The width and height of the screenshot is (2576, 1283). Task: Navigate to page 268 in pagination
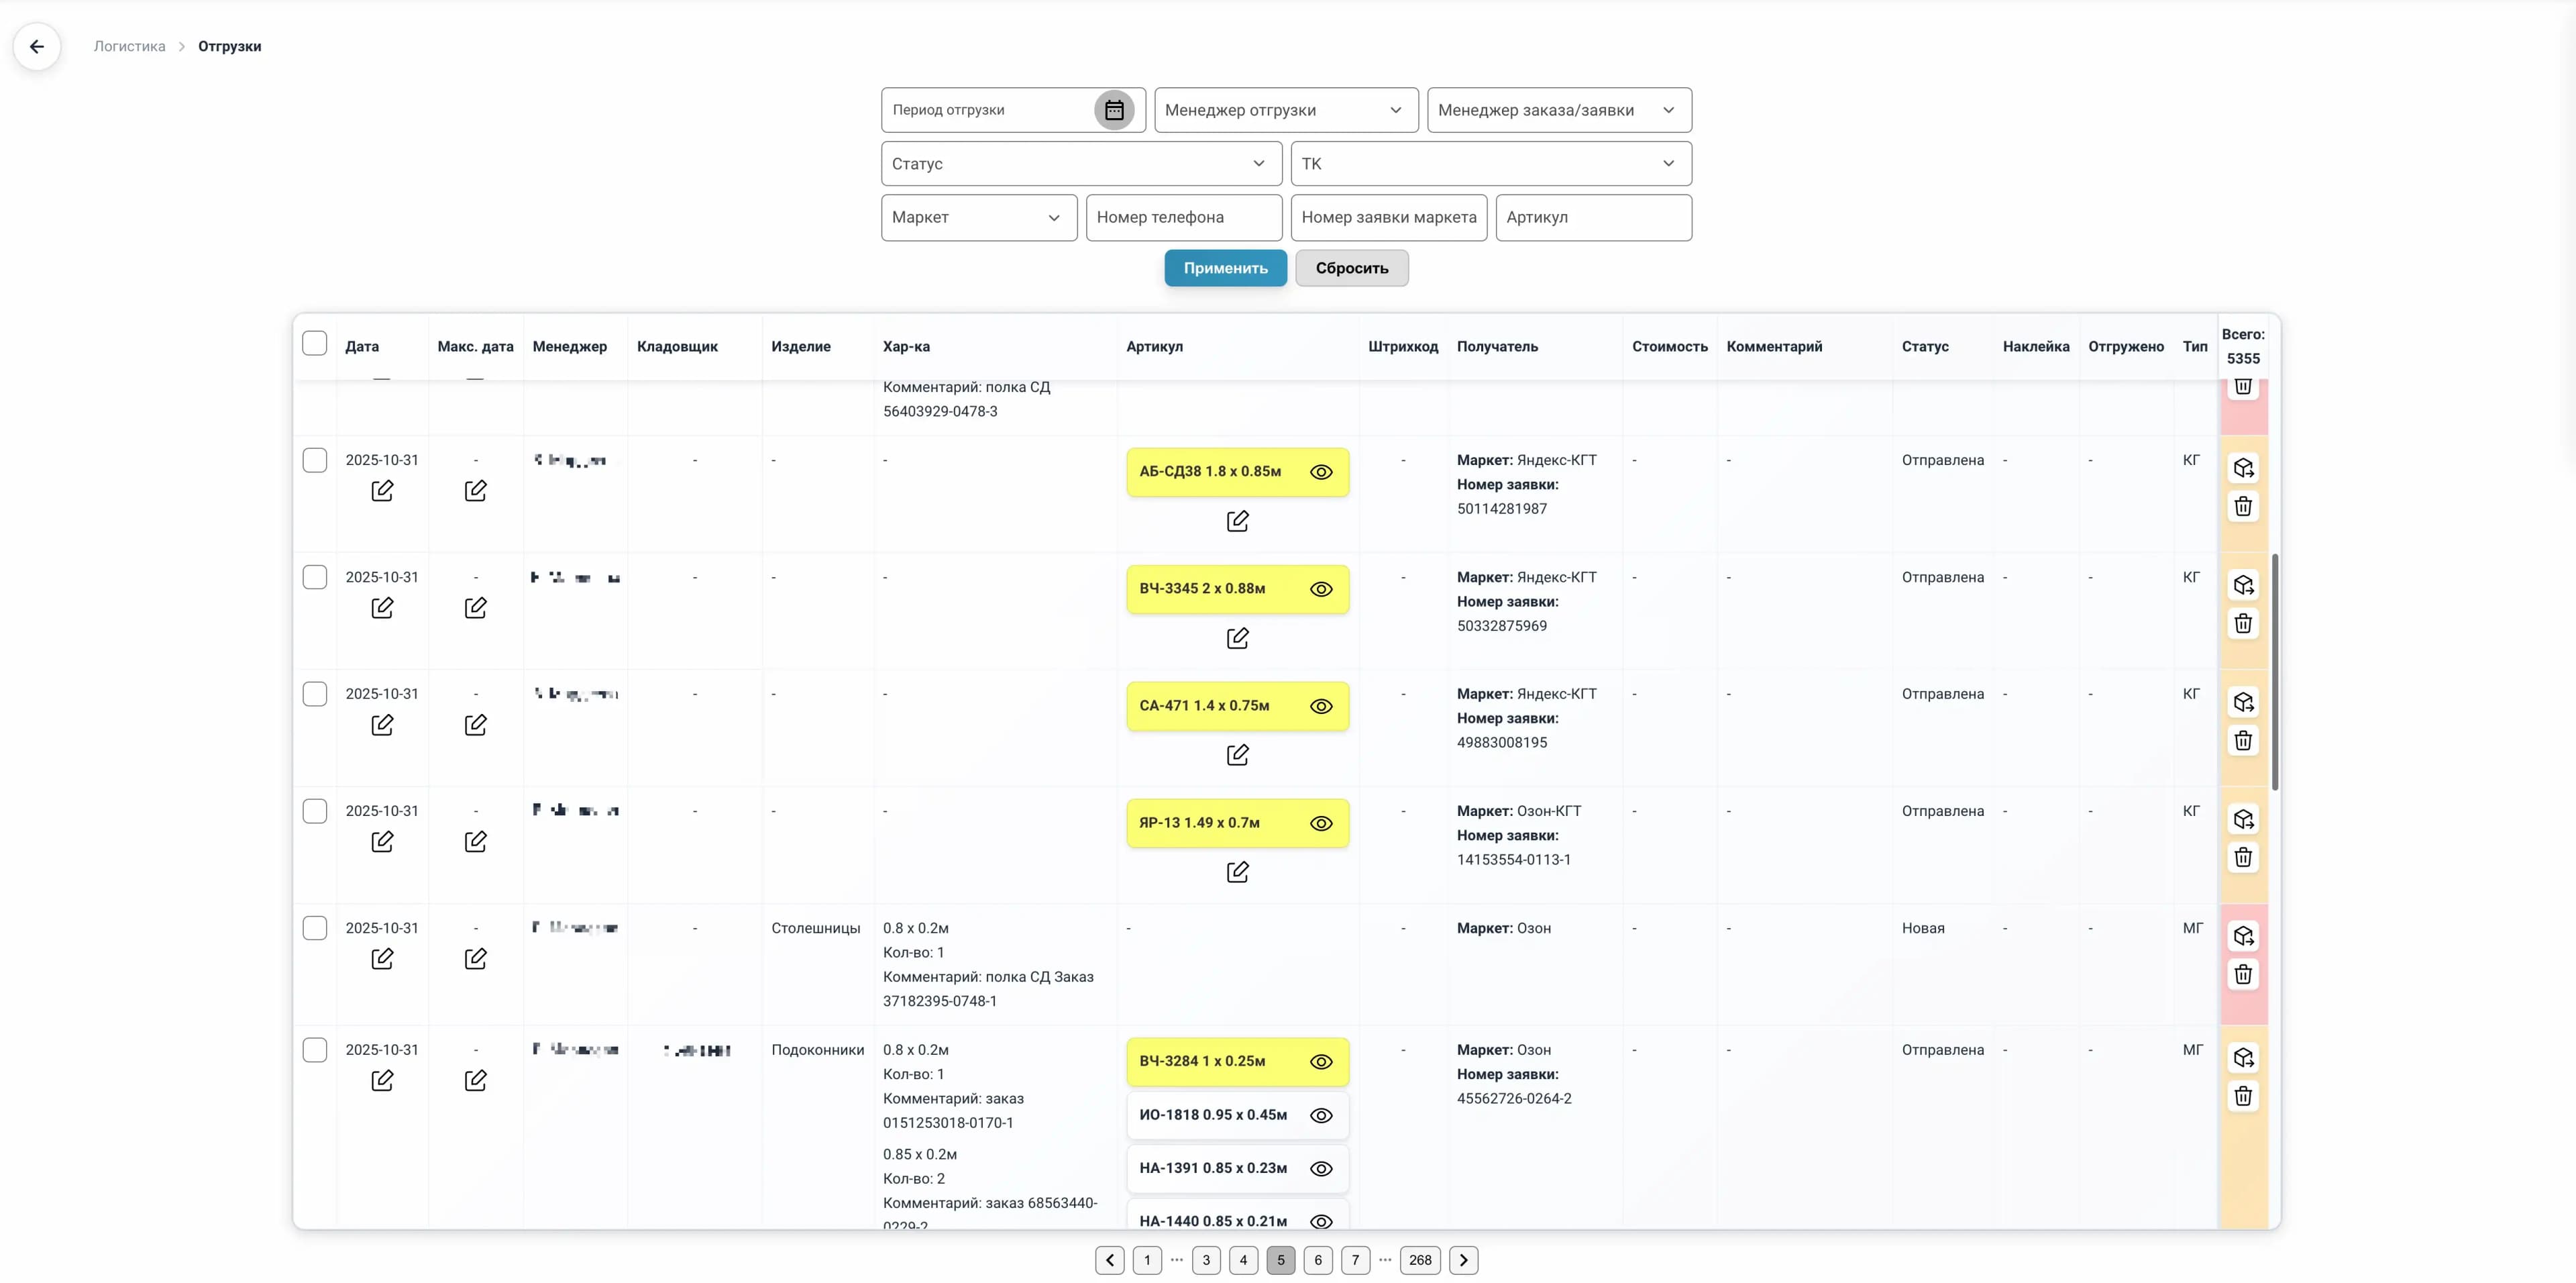tap(1420, 1260)
